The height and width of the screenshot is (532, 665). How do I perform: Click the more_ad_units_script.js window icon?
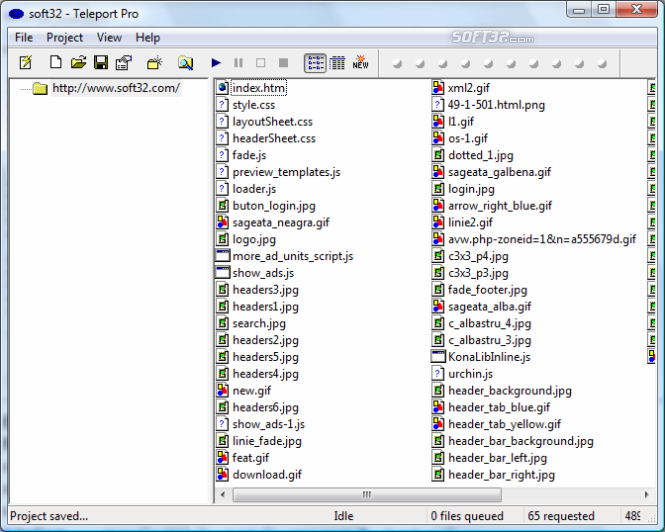tap(223, 256)
